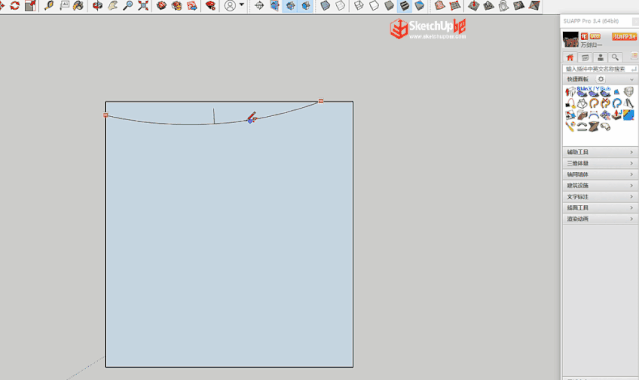Click the Zoom magnifier tool
Screen dimensions: 639x380
pyautogui.click(x=128, y=6)
